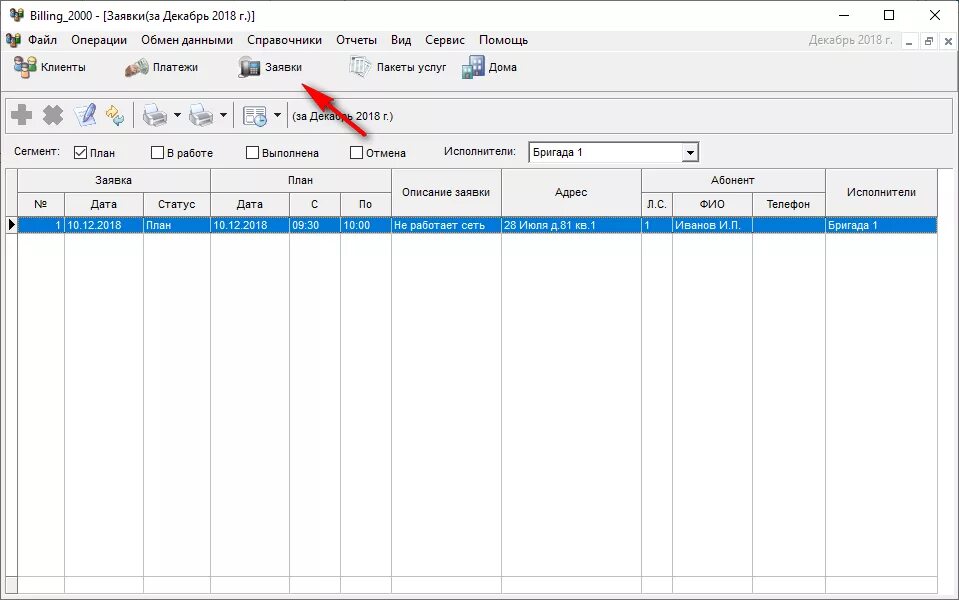959x600 pixels.
Task: Open the Помощь menu
Action: 503,40
